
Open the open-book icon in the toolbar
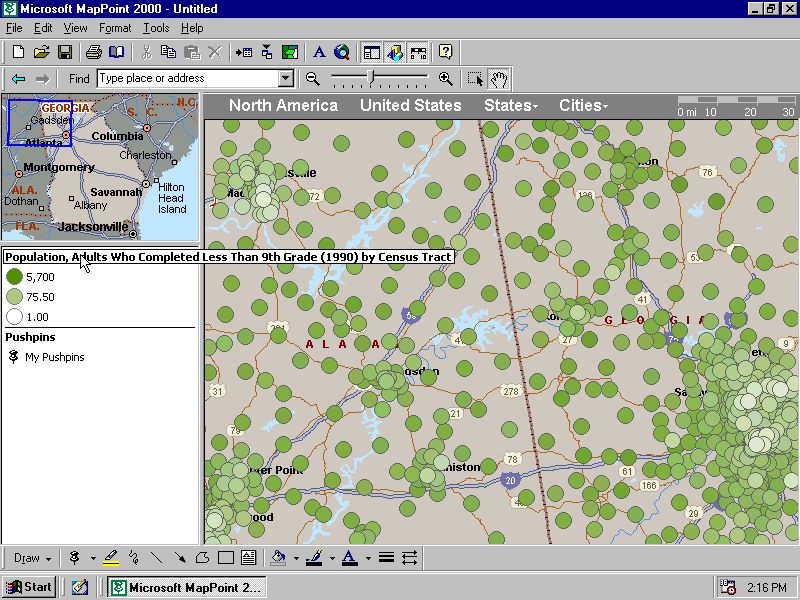116,52
